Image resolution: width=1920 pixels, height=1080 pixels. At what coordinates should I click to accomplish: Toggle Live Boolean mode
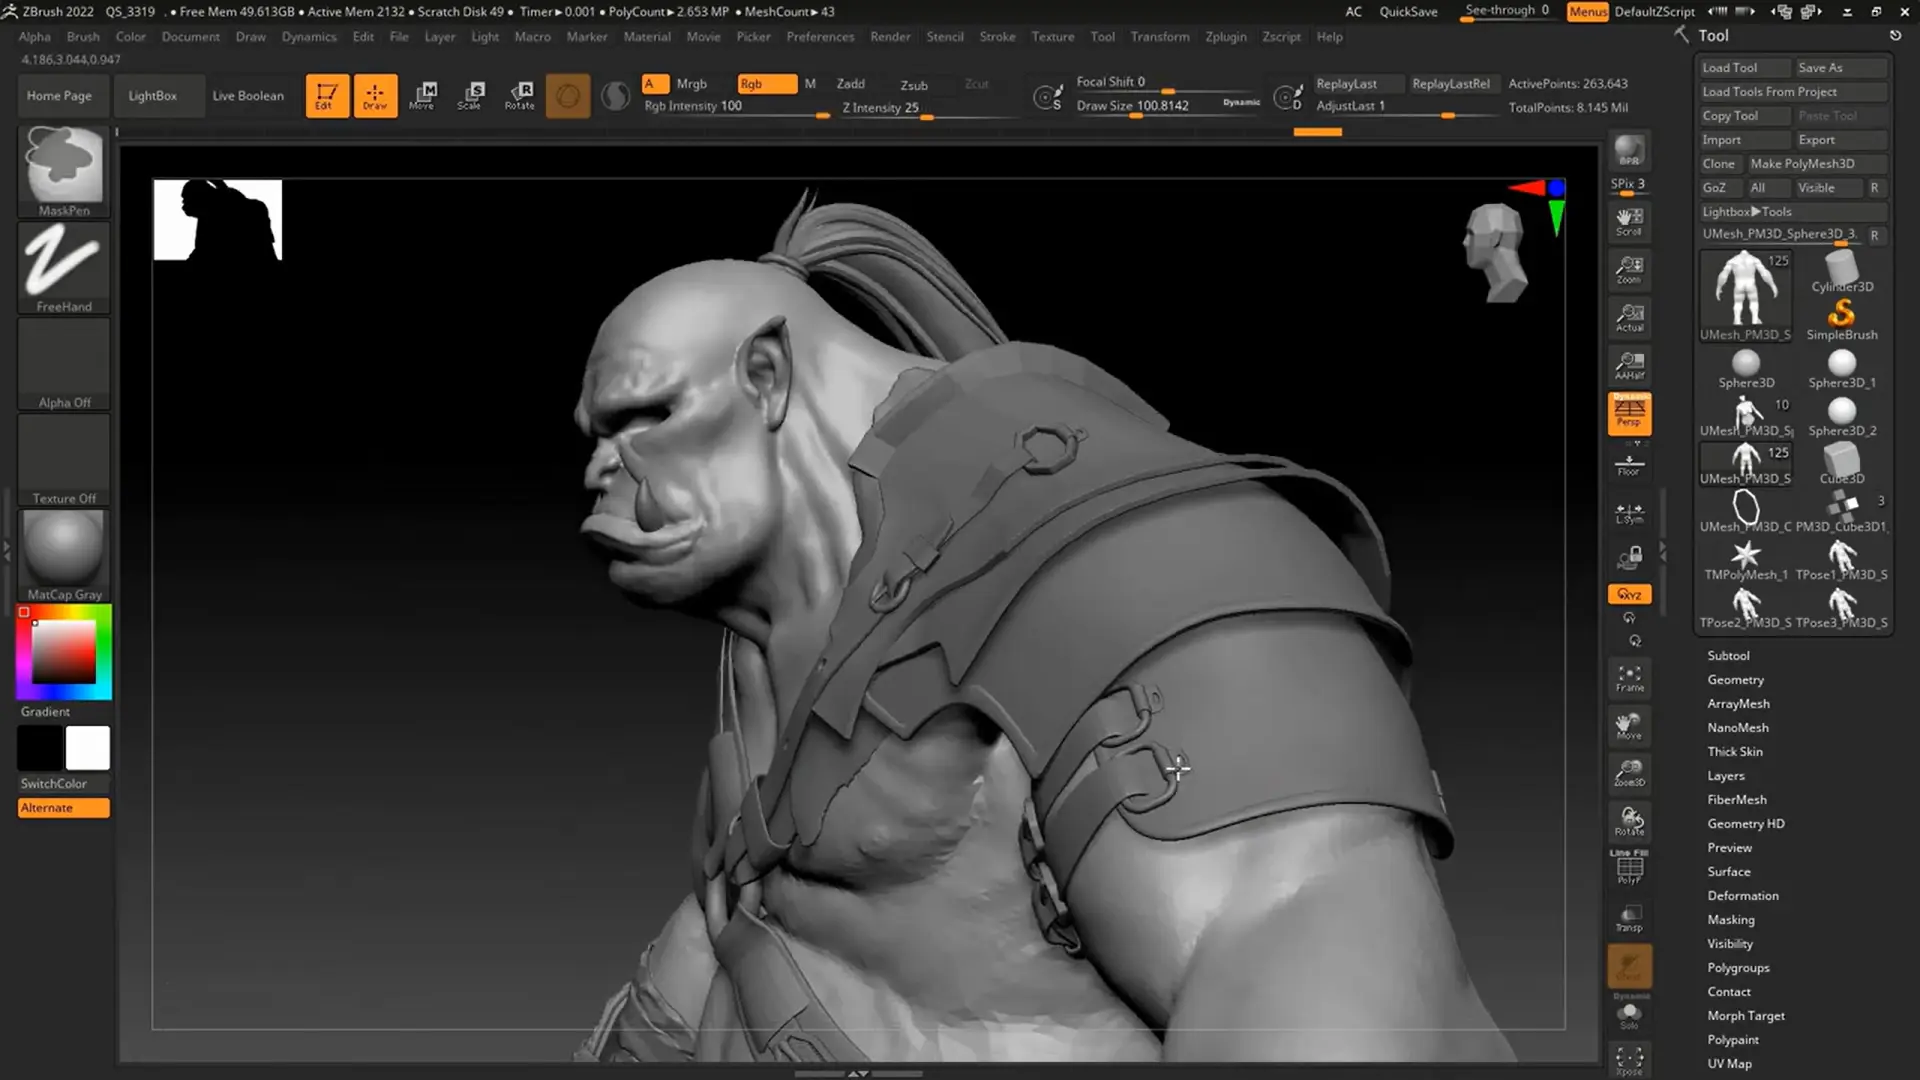[x=248, y=96]
